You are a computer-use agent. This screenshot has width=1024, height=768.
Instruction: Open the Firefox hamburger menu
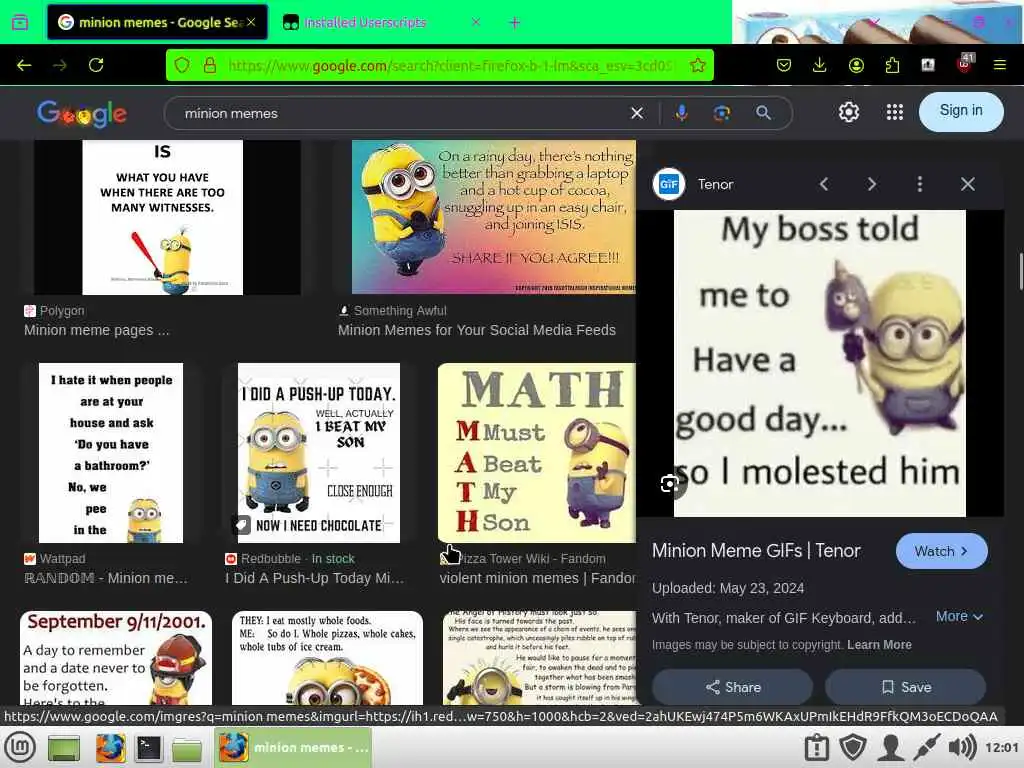click(1000, 65)
